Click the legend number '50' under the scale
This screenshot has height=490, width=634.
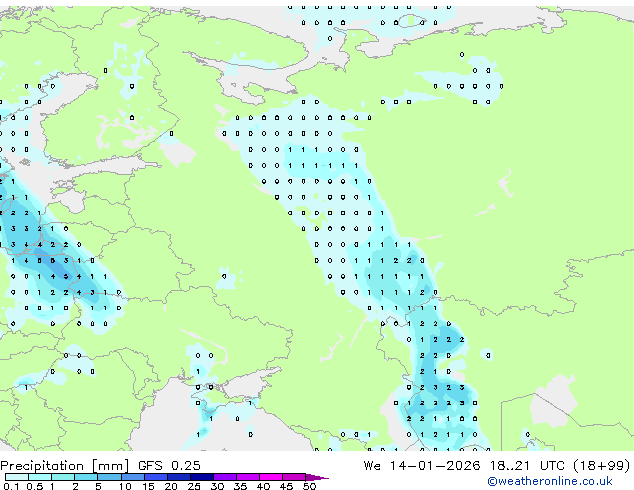pyautogui.click(x=309, y=486)
